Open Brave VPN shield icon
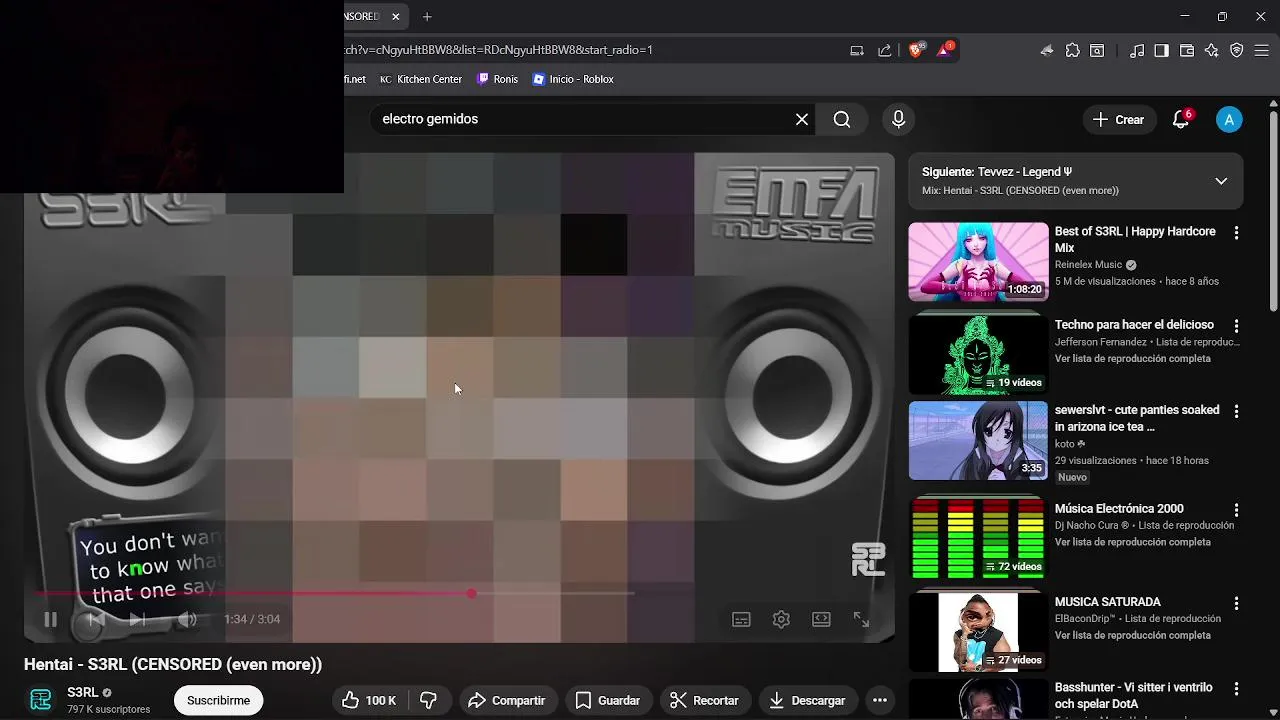The height and width of the screenshot is (720, 1280). tap(1237, 50)
